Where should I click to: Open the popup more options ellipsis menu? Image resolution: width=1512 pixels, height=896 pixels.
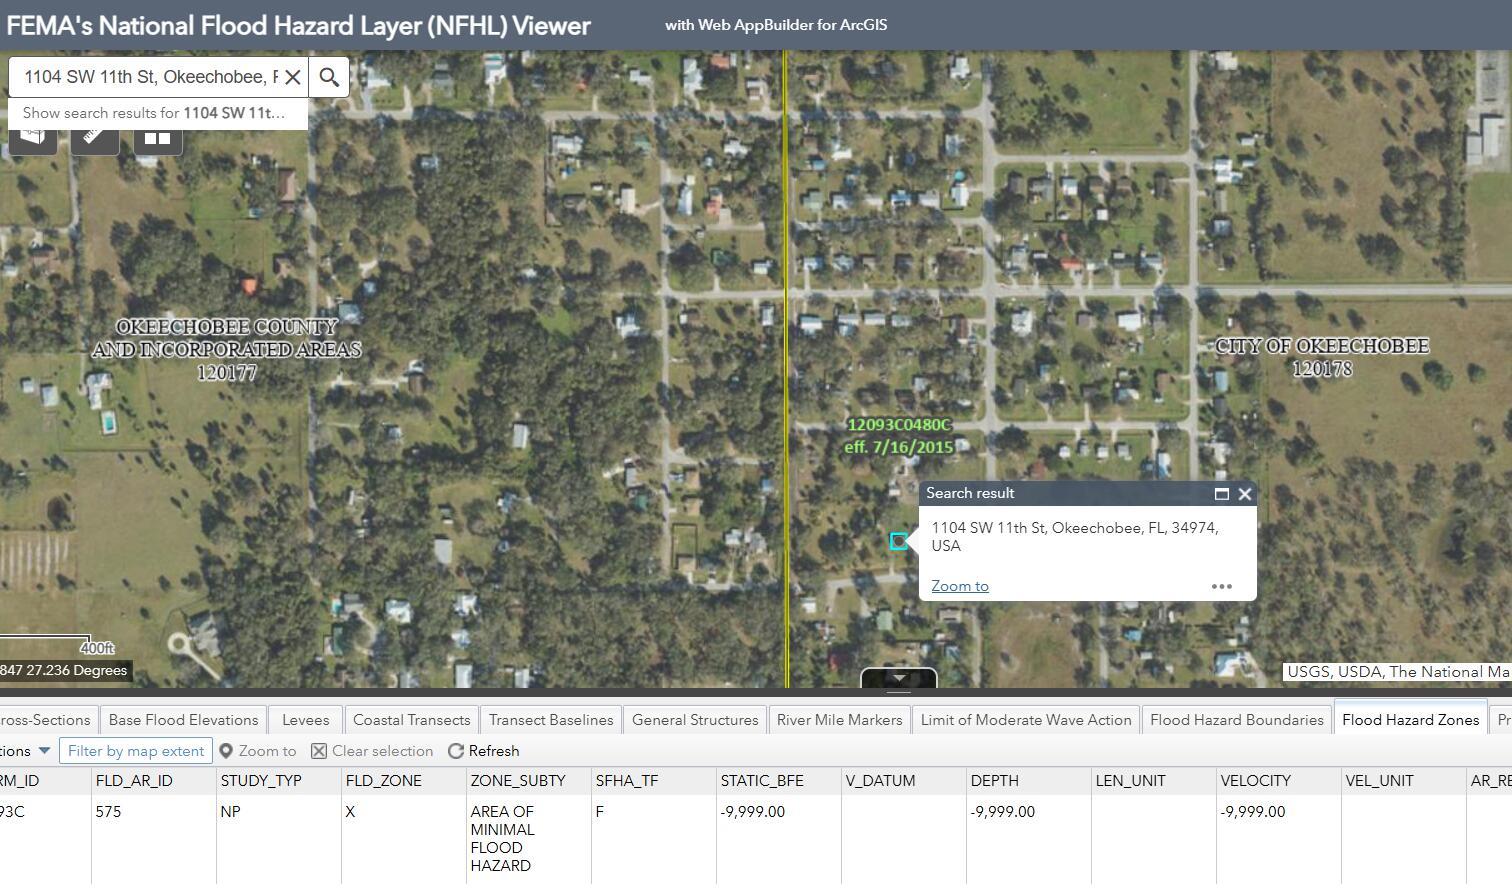coord(1222,586)
